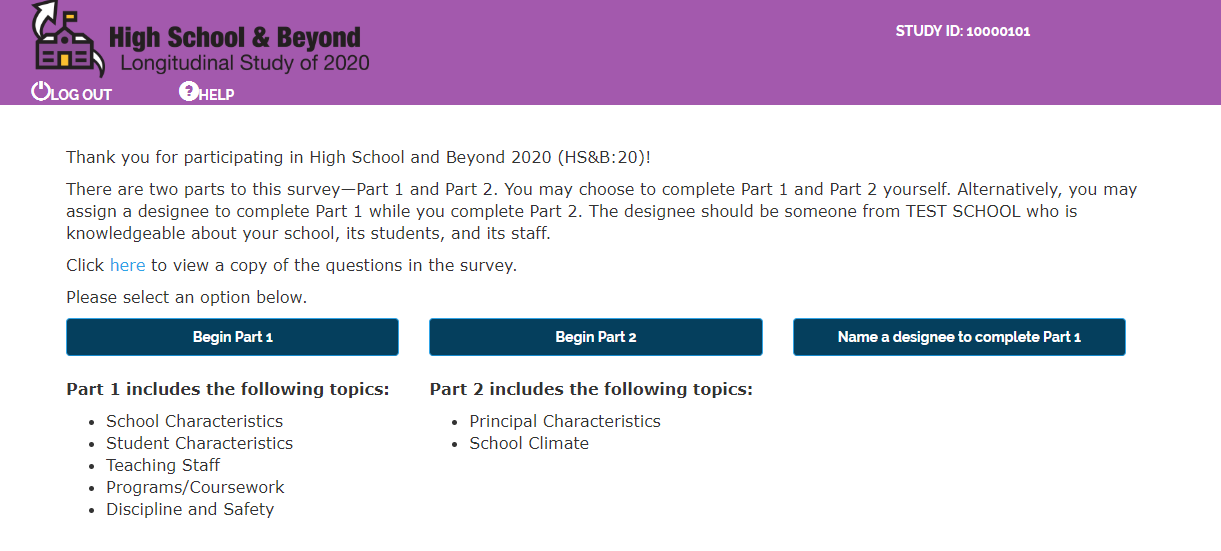
Task: Click the Programs/Coursework list item
Action: pos(195,487)
